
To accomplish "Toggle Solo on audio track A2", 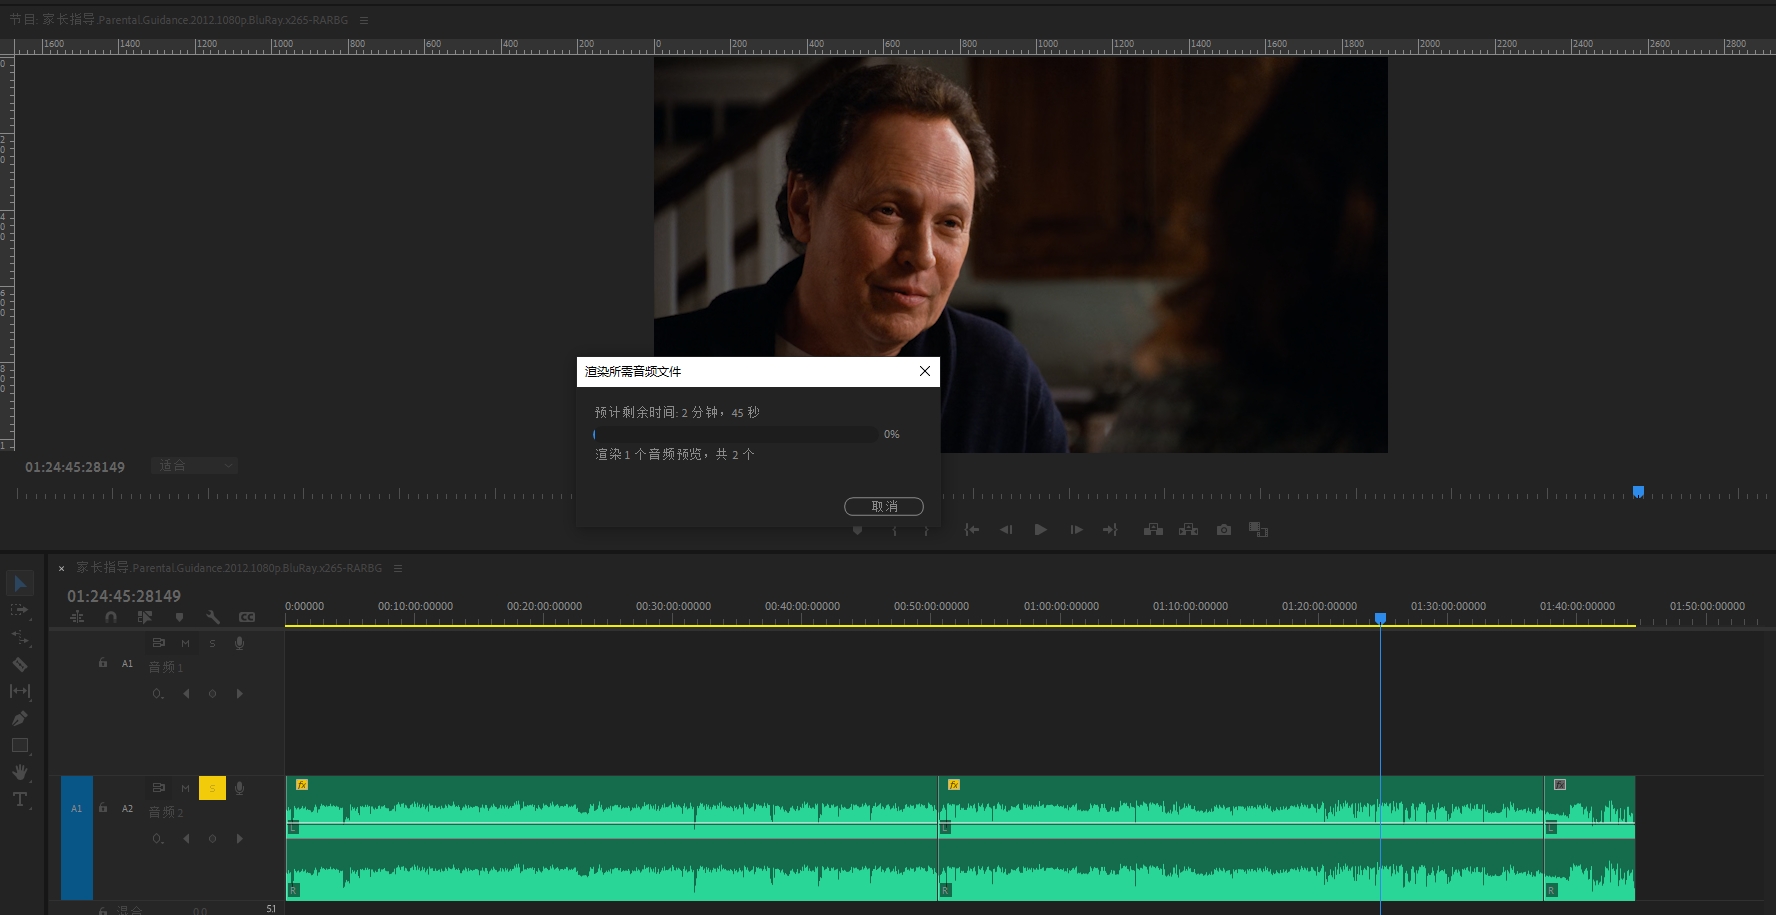I will point(212,788).
